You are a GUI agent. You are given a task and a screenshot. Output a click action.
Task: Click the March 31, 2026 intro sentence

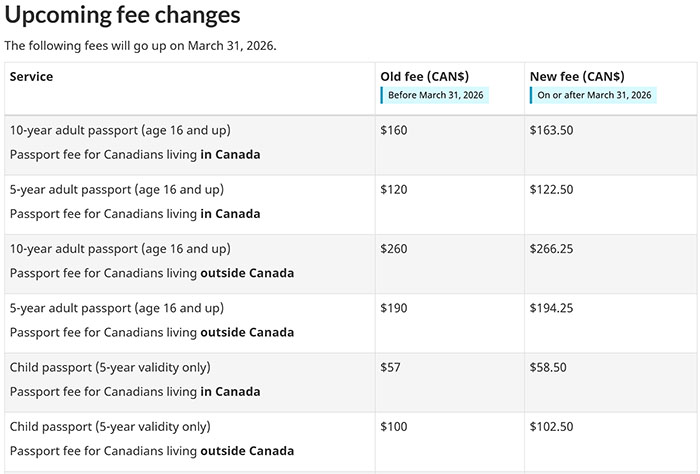[x=140, y=46]
